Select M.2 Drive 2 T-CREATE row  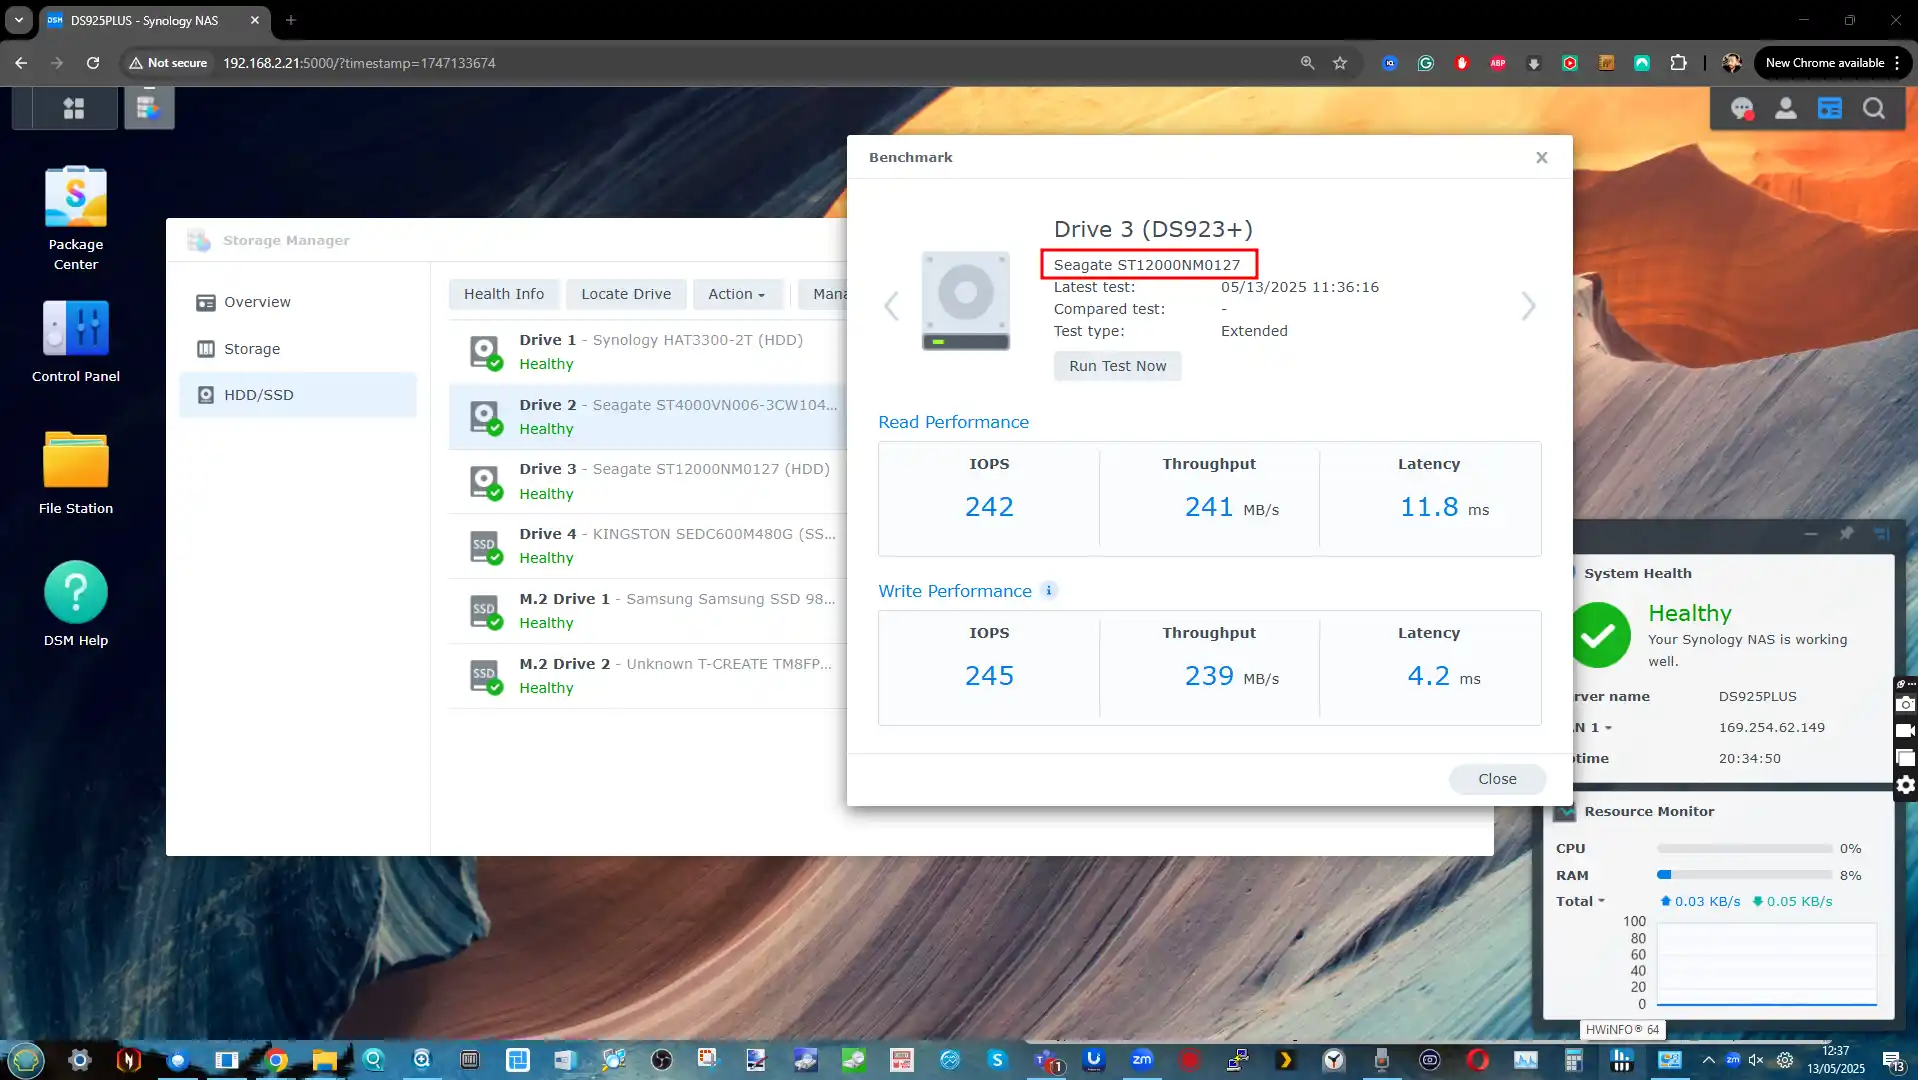pyautogui.click(x=647, y=676)
